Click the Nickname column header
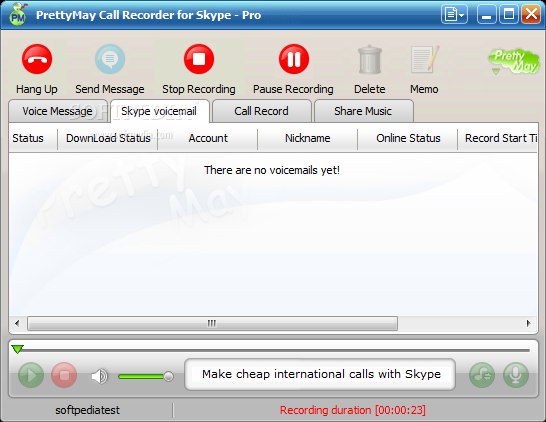The image size is (546, 422). pyautogui.click(x=308, y=138)
